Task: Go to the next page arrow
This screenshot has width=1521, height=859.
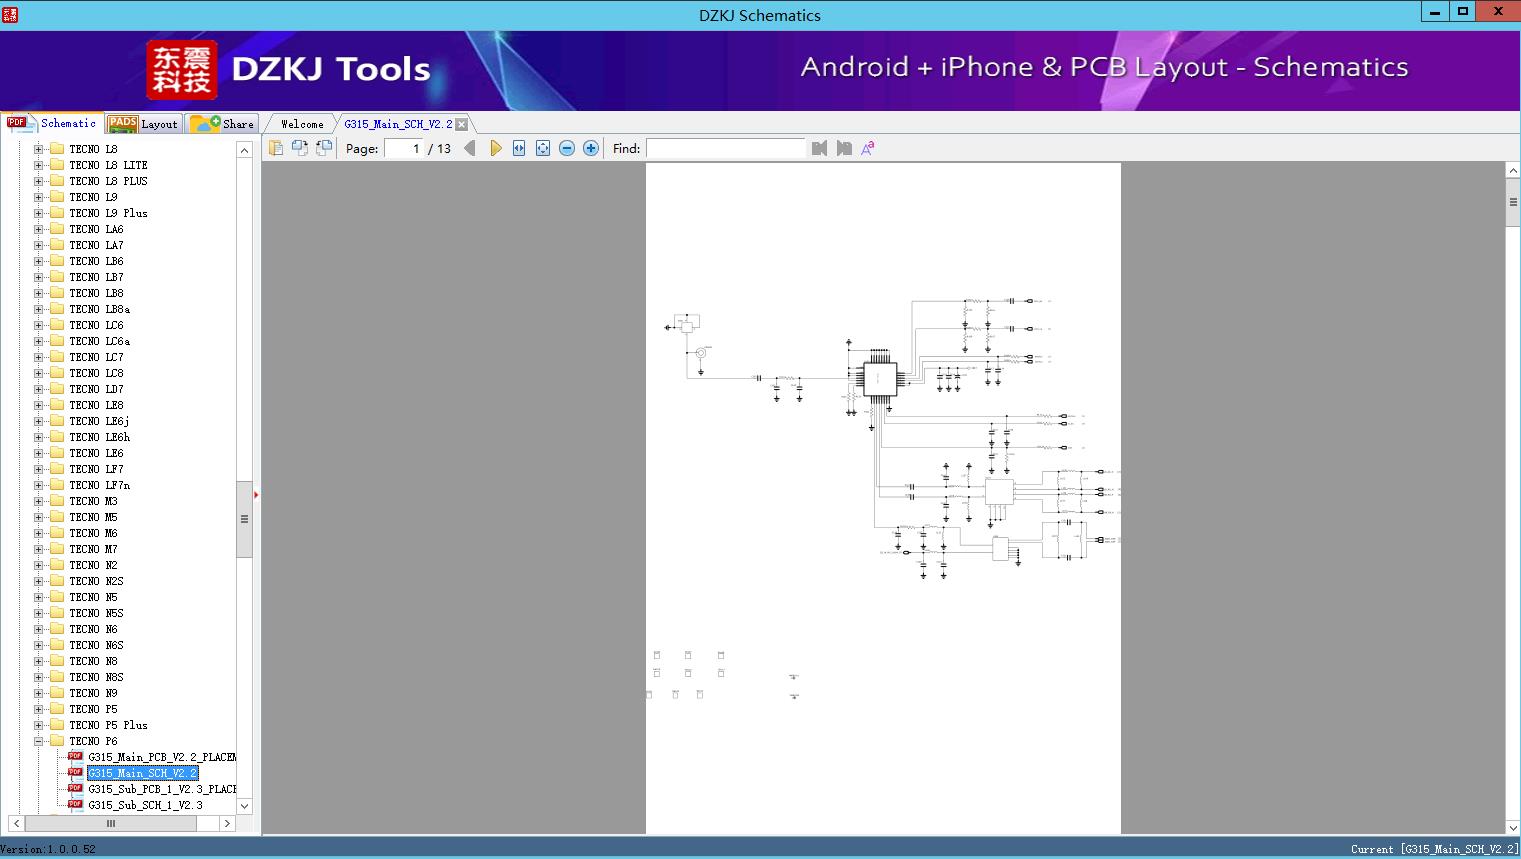Action: [495, 148]
